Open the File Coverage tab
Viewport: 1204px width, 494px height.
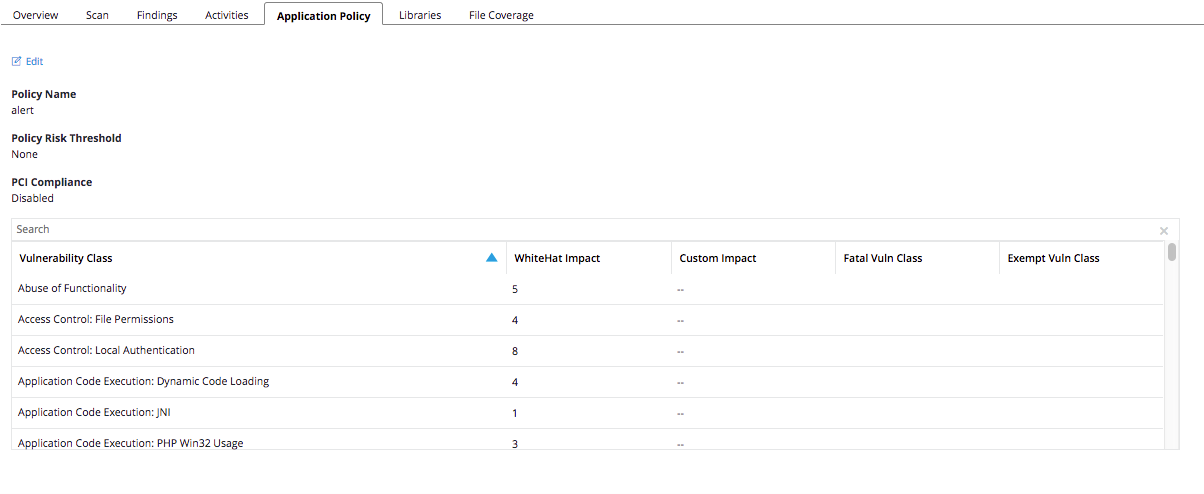tap(501, 15)
